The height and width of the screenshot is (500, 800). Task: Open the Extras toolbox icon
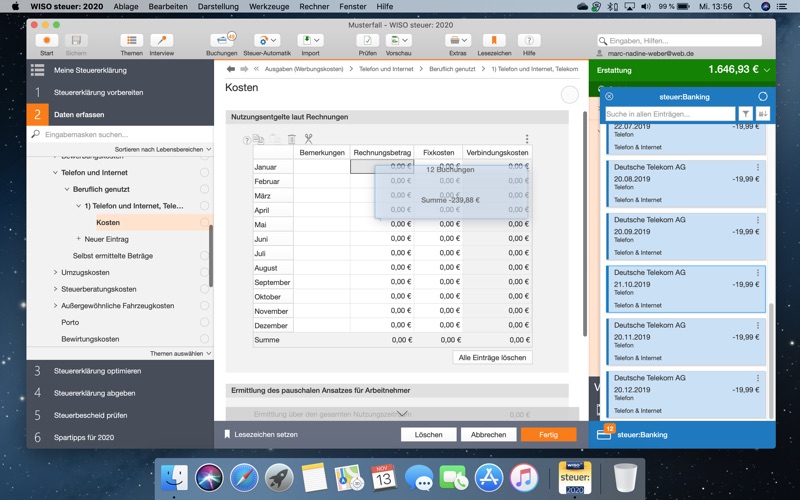(x=458, y=40)
